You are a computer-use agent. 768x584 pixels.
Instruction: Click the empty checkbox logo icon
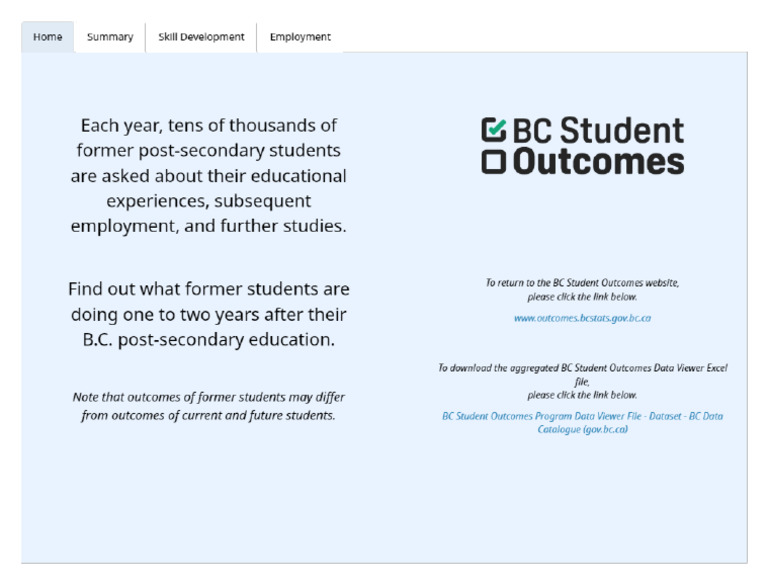click(493, 162)
